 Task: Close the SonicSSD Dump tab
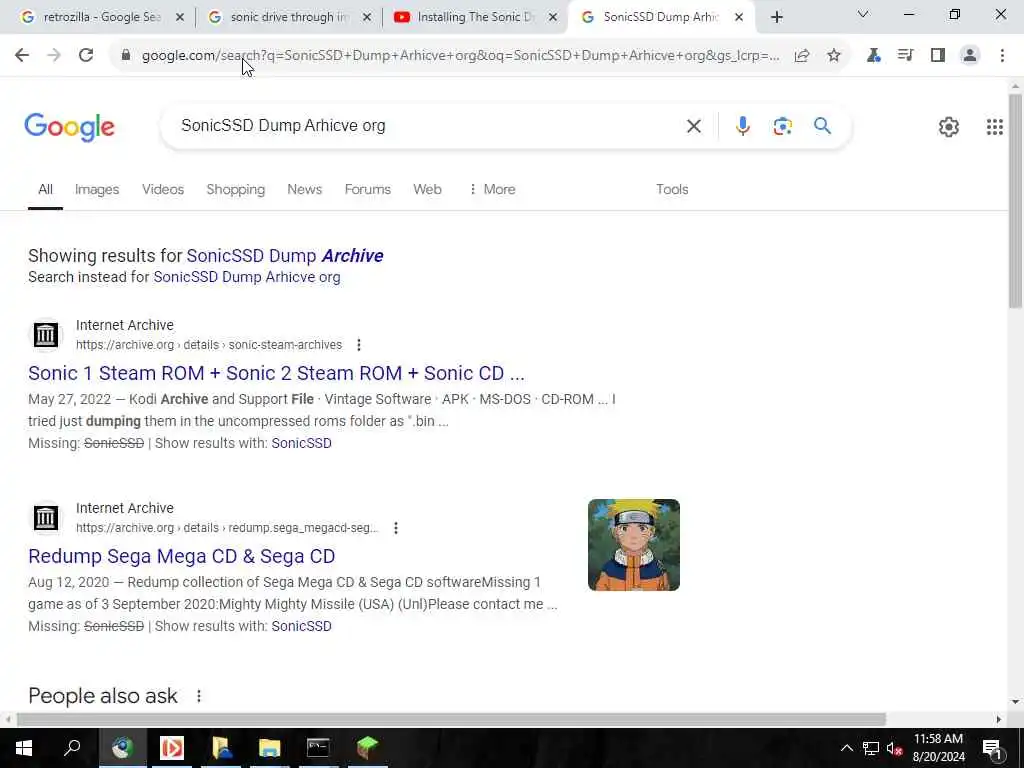(x=739, y=18)
